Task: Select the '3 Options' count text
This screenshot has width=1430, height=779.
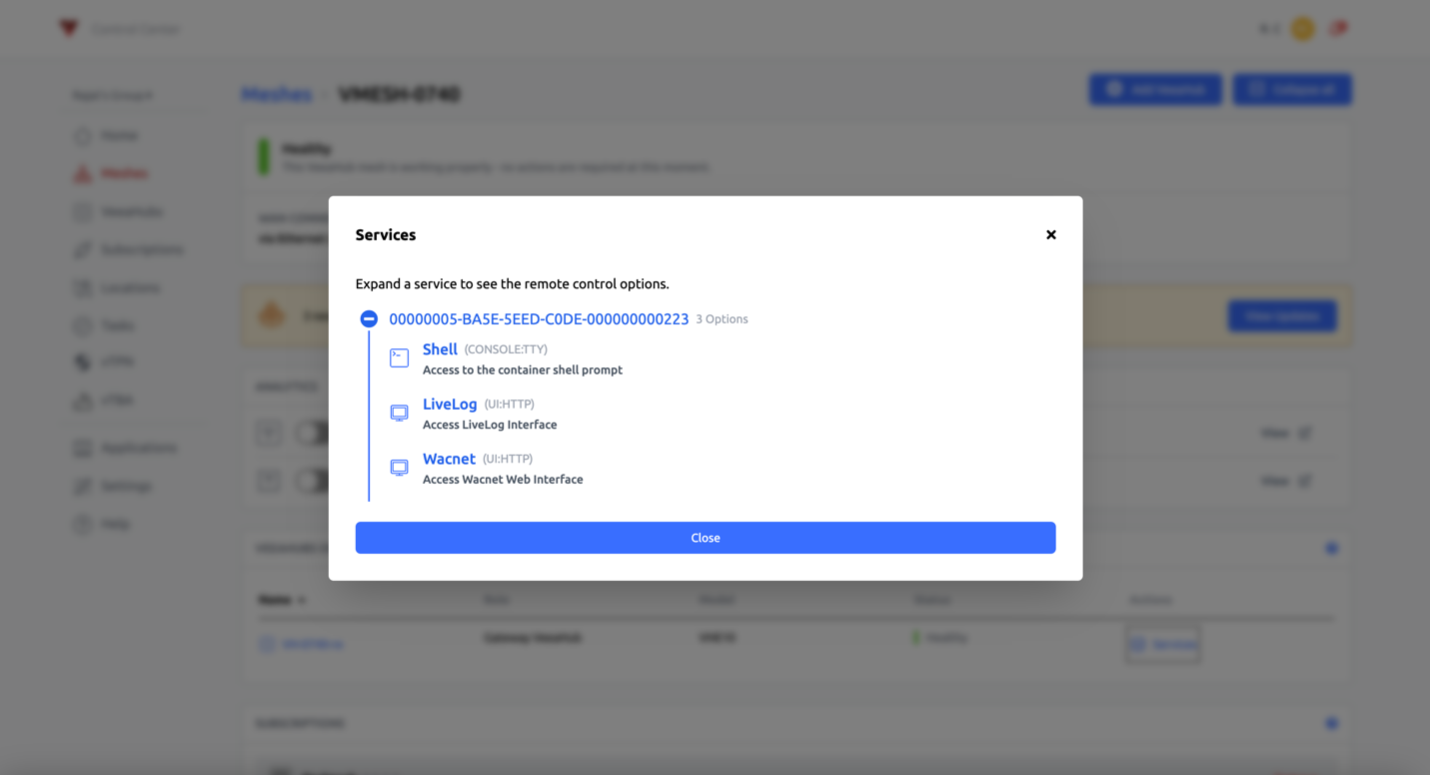Action: pos(722,320)
